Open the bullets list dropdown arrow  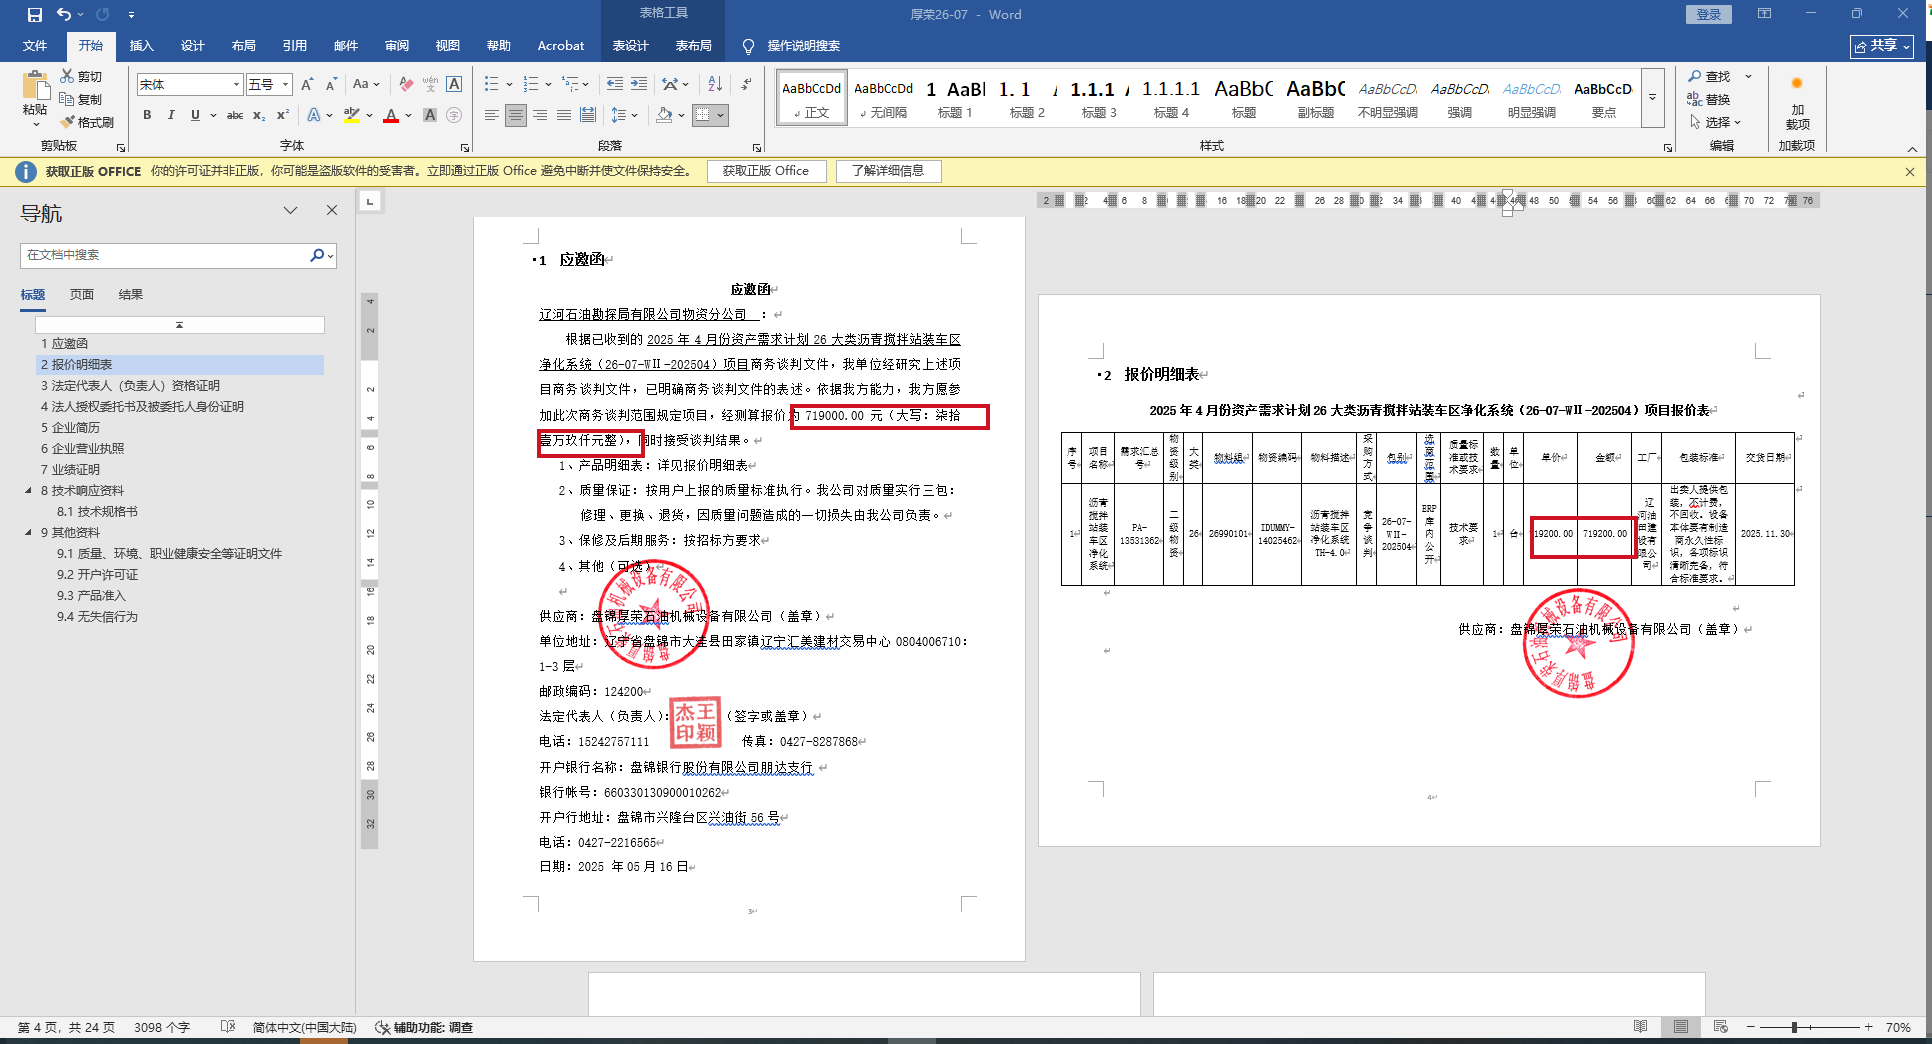509,84
